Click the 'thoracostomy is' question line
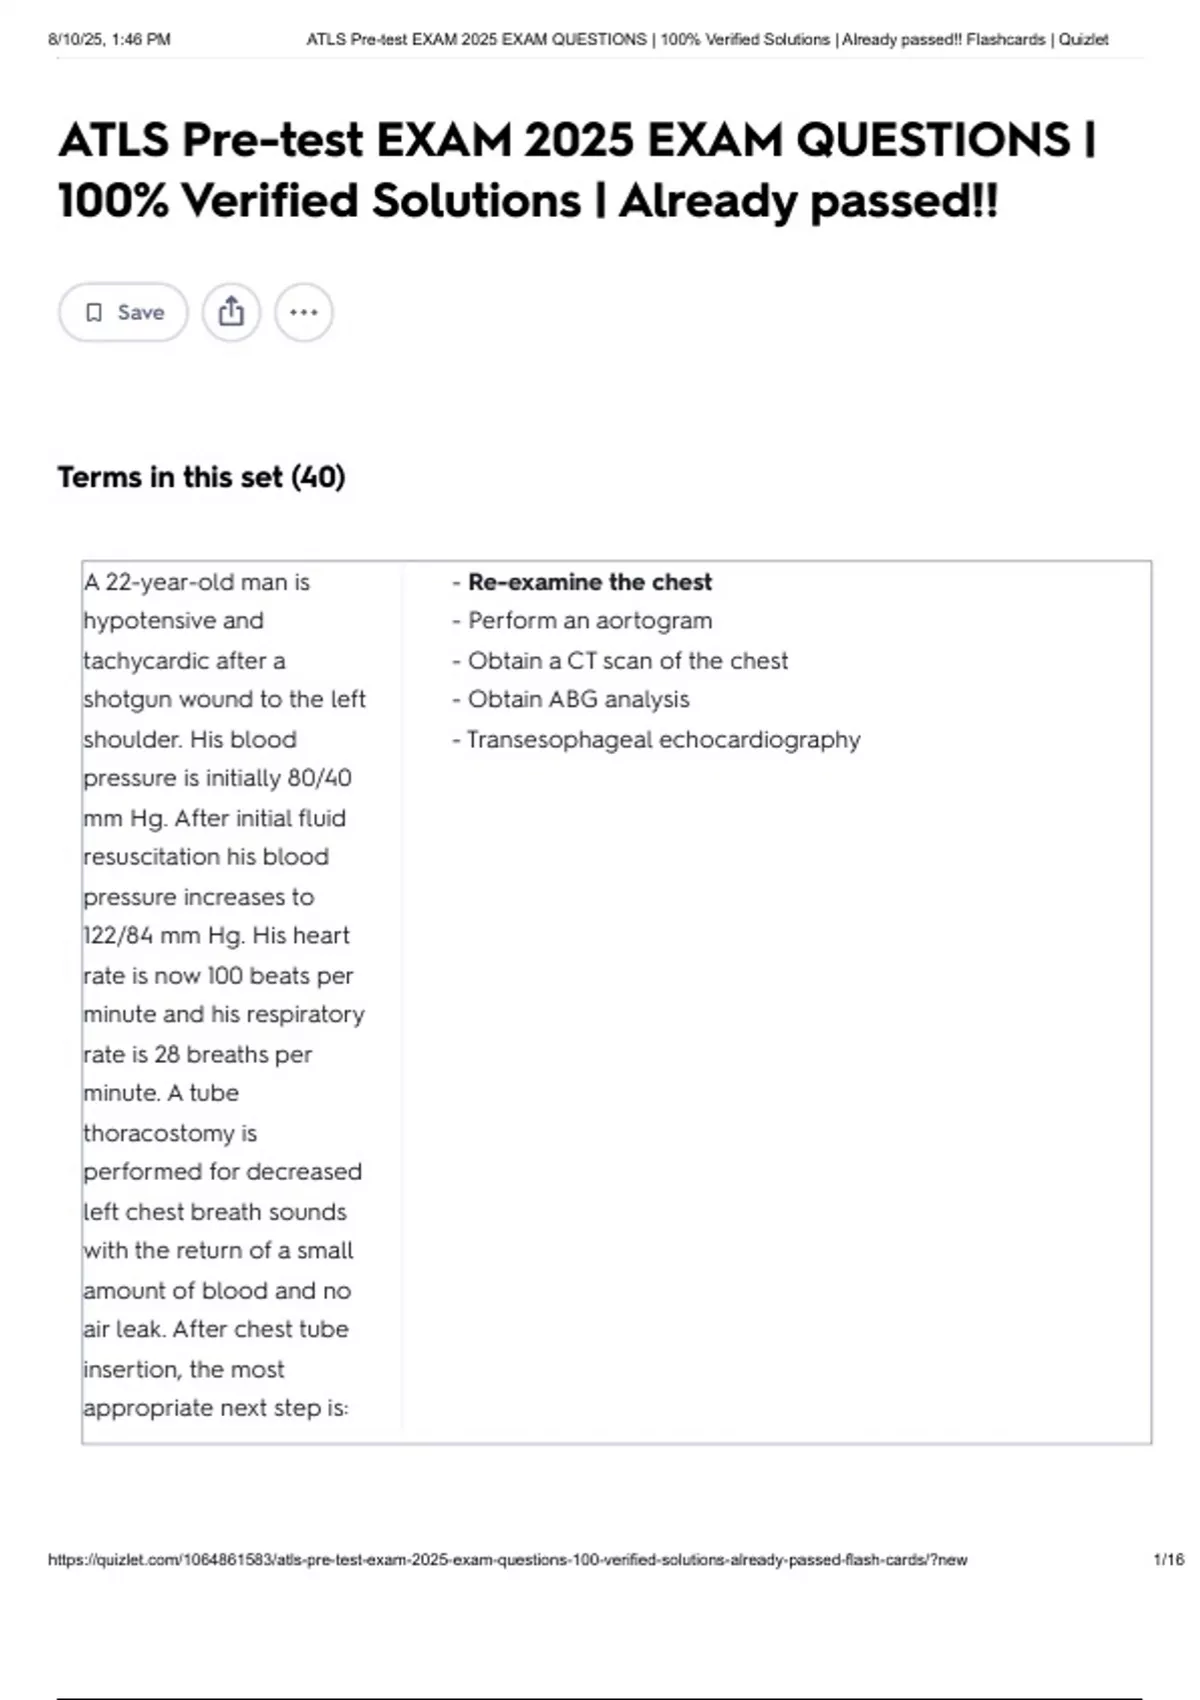 pos(170,1133)
